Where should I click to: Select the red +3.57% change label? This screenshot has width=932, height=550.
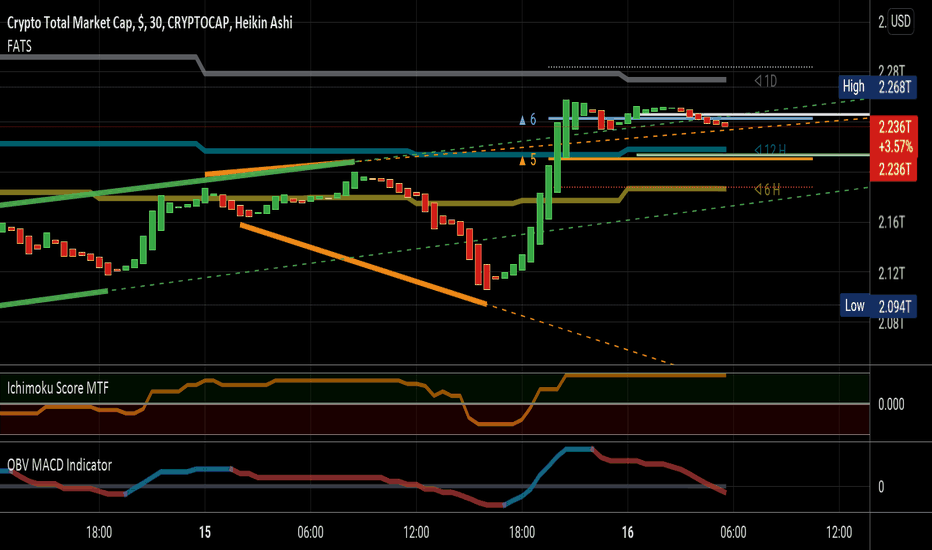tap(895, 146)
